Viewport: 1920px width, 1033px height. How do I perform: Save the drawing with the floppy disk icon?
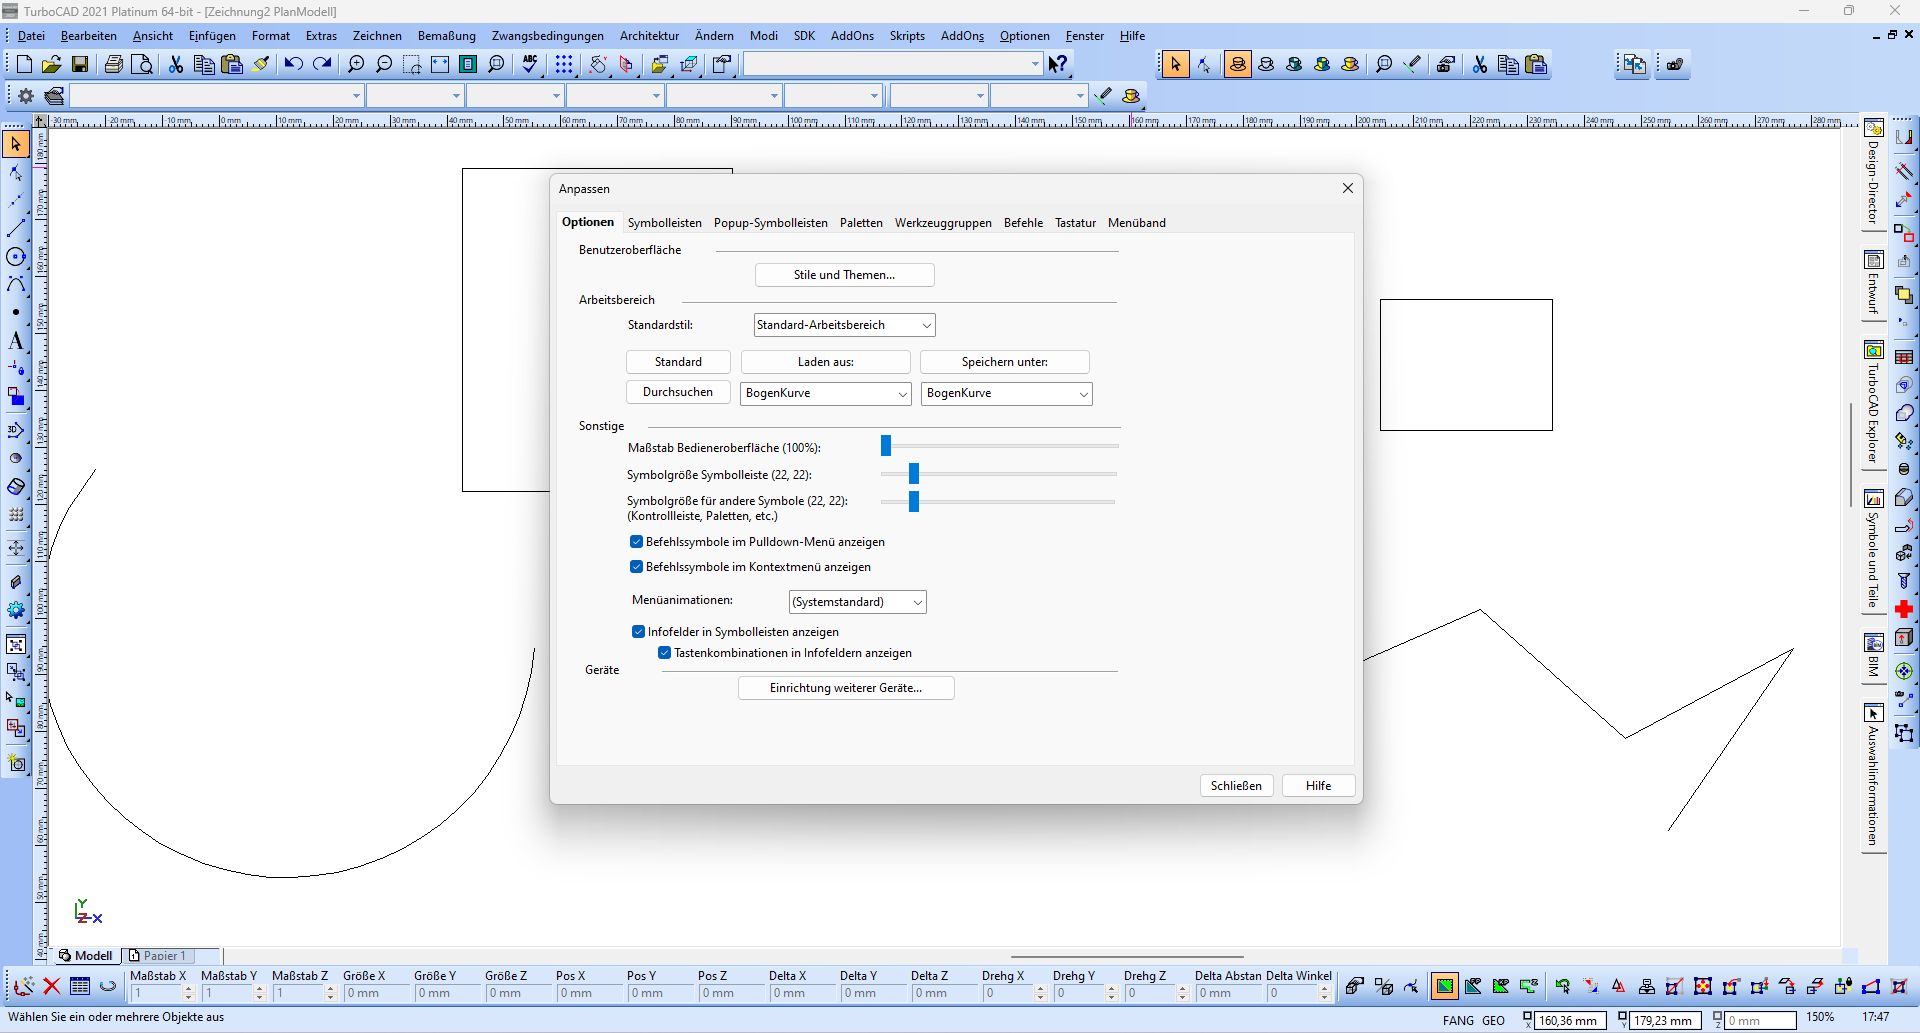(x=80, y=65)
